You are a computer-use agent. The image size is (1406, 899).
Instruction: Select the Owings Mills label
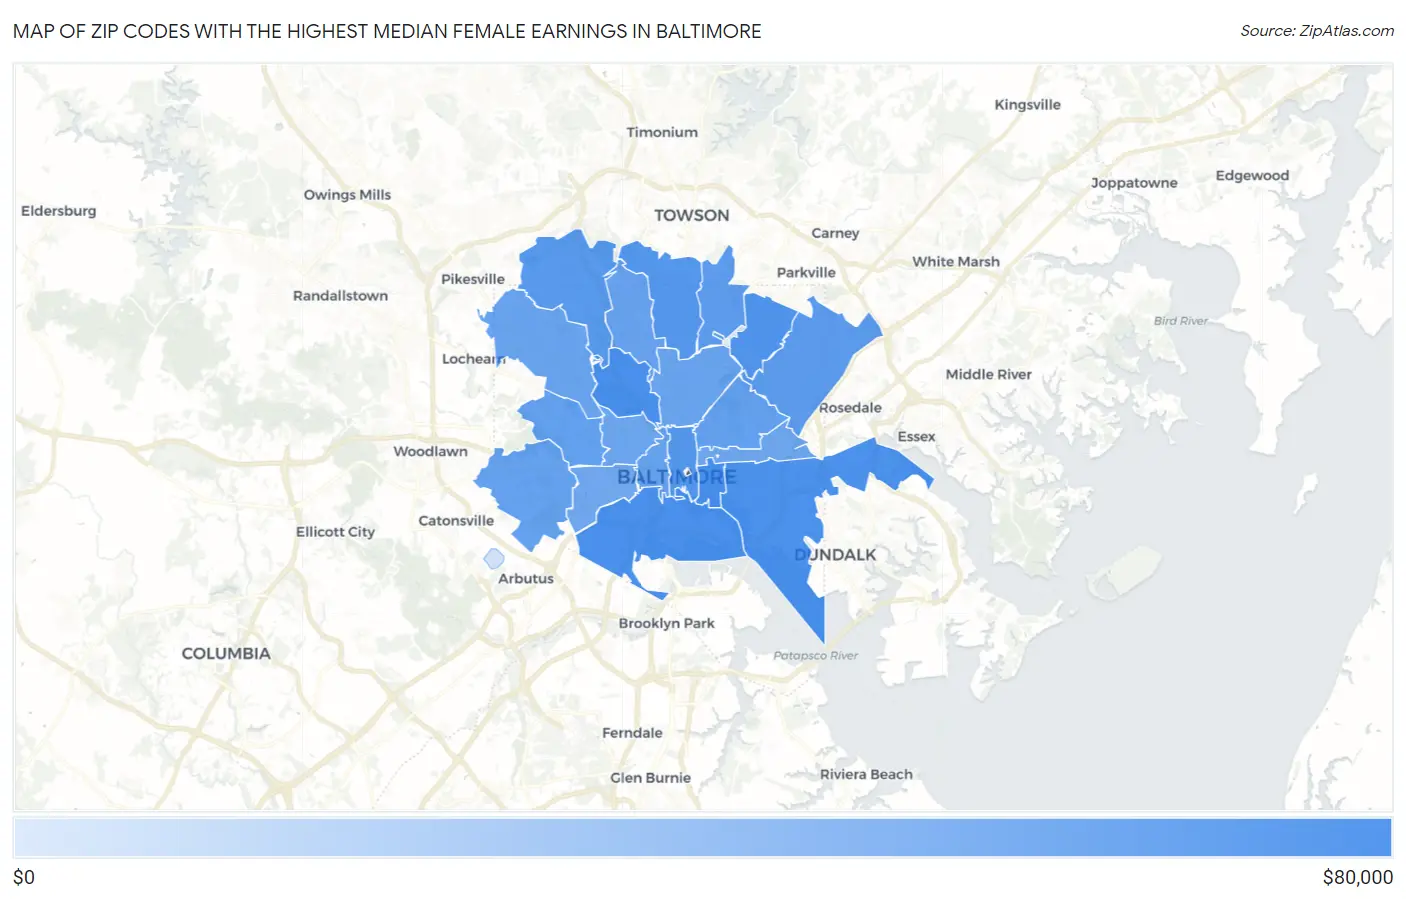pos(347,195)
